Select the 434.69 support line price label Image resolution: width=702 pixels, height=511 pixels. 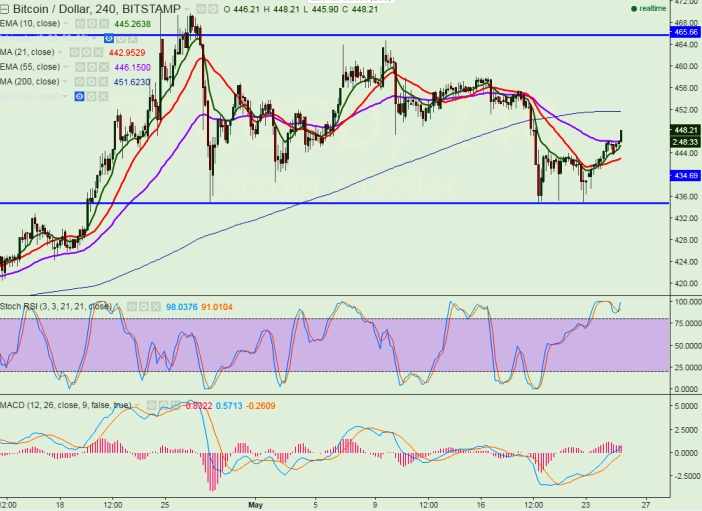click(x=686, y=176)
